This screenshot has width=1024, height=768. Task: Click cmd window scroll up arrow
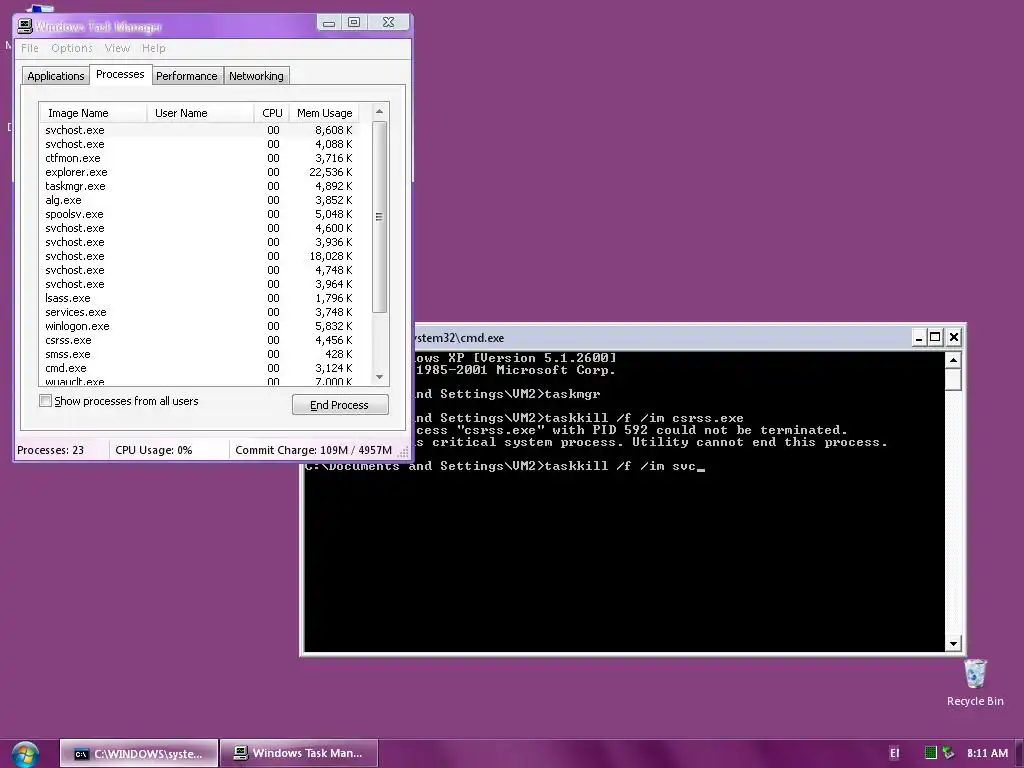pyautogui.click(x=953, y=360)
